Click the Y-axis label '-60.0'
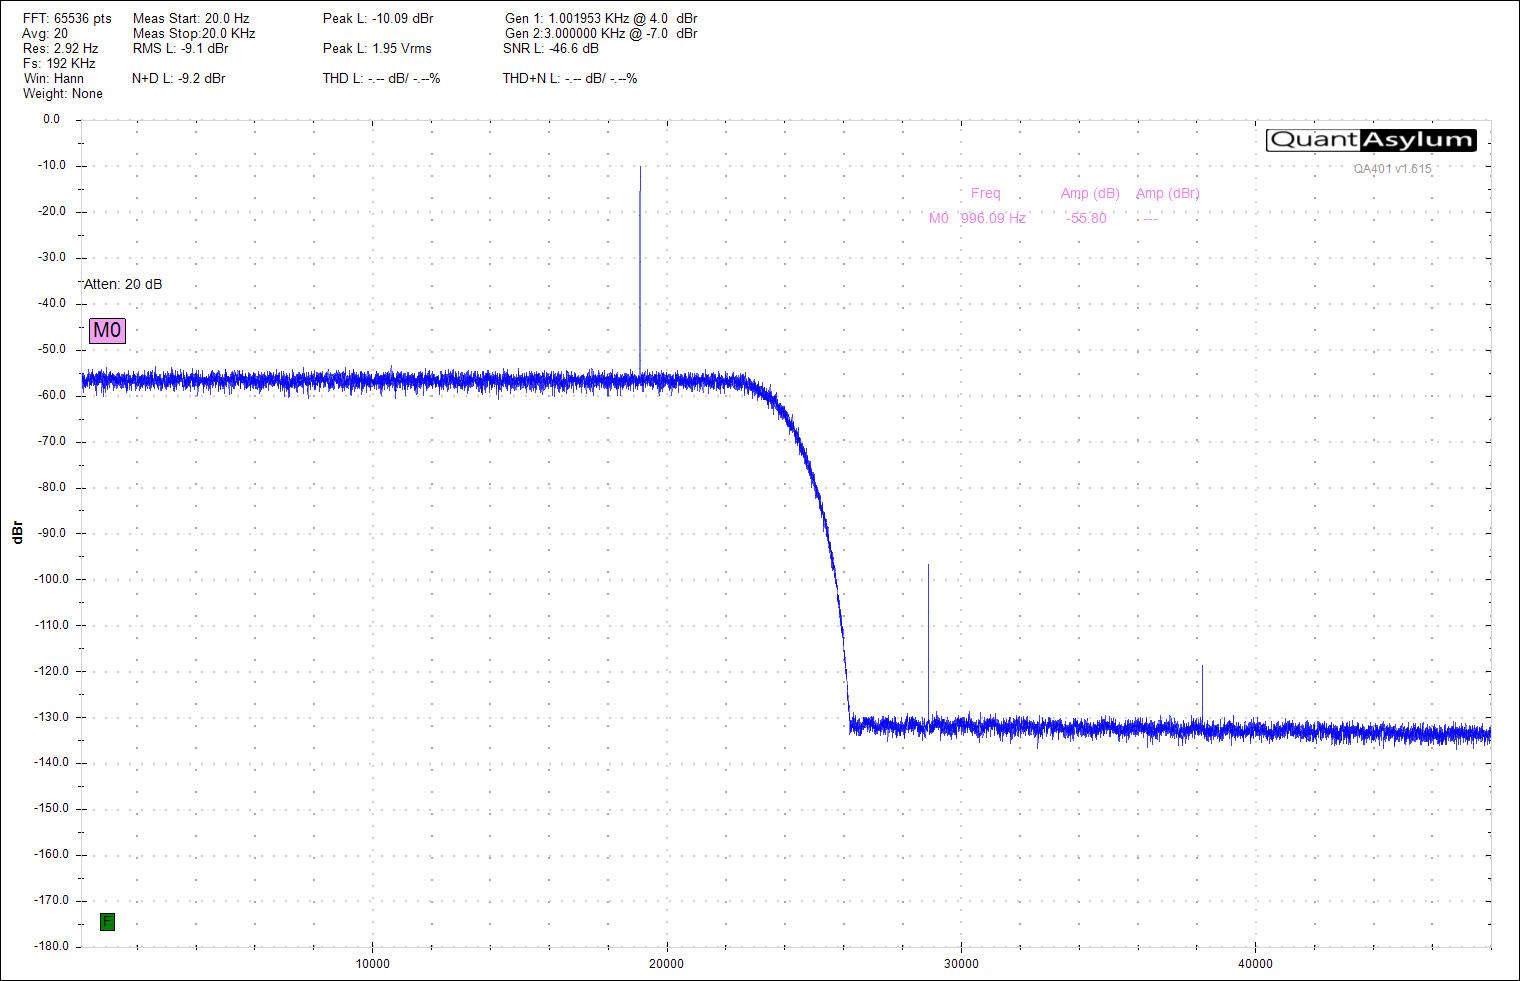 click(52, 395)
